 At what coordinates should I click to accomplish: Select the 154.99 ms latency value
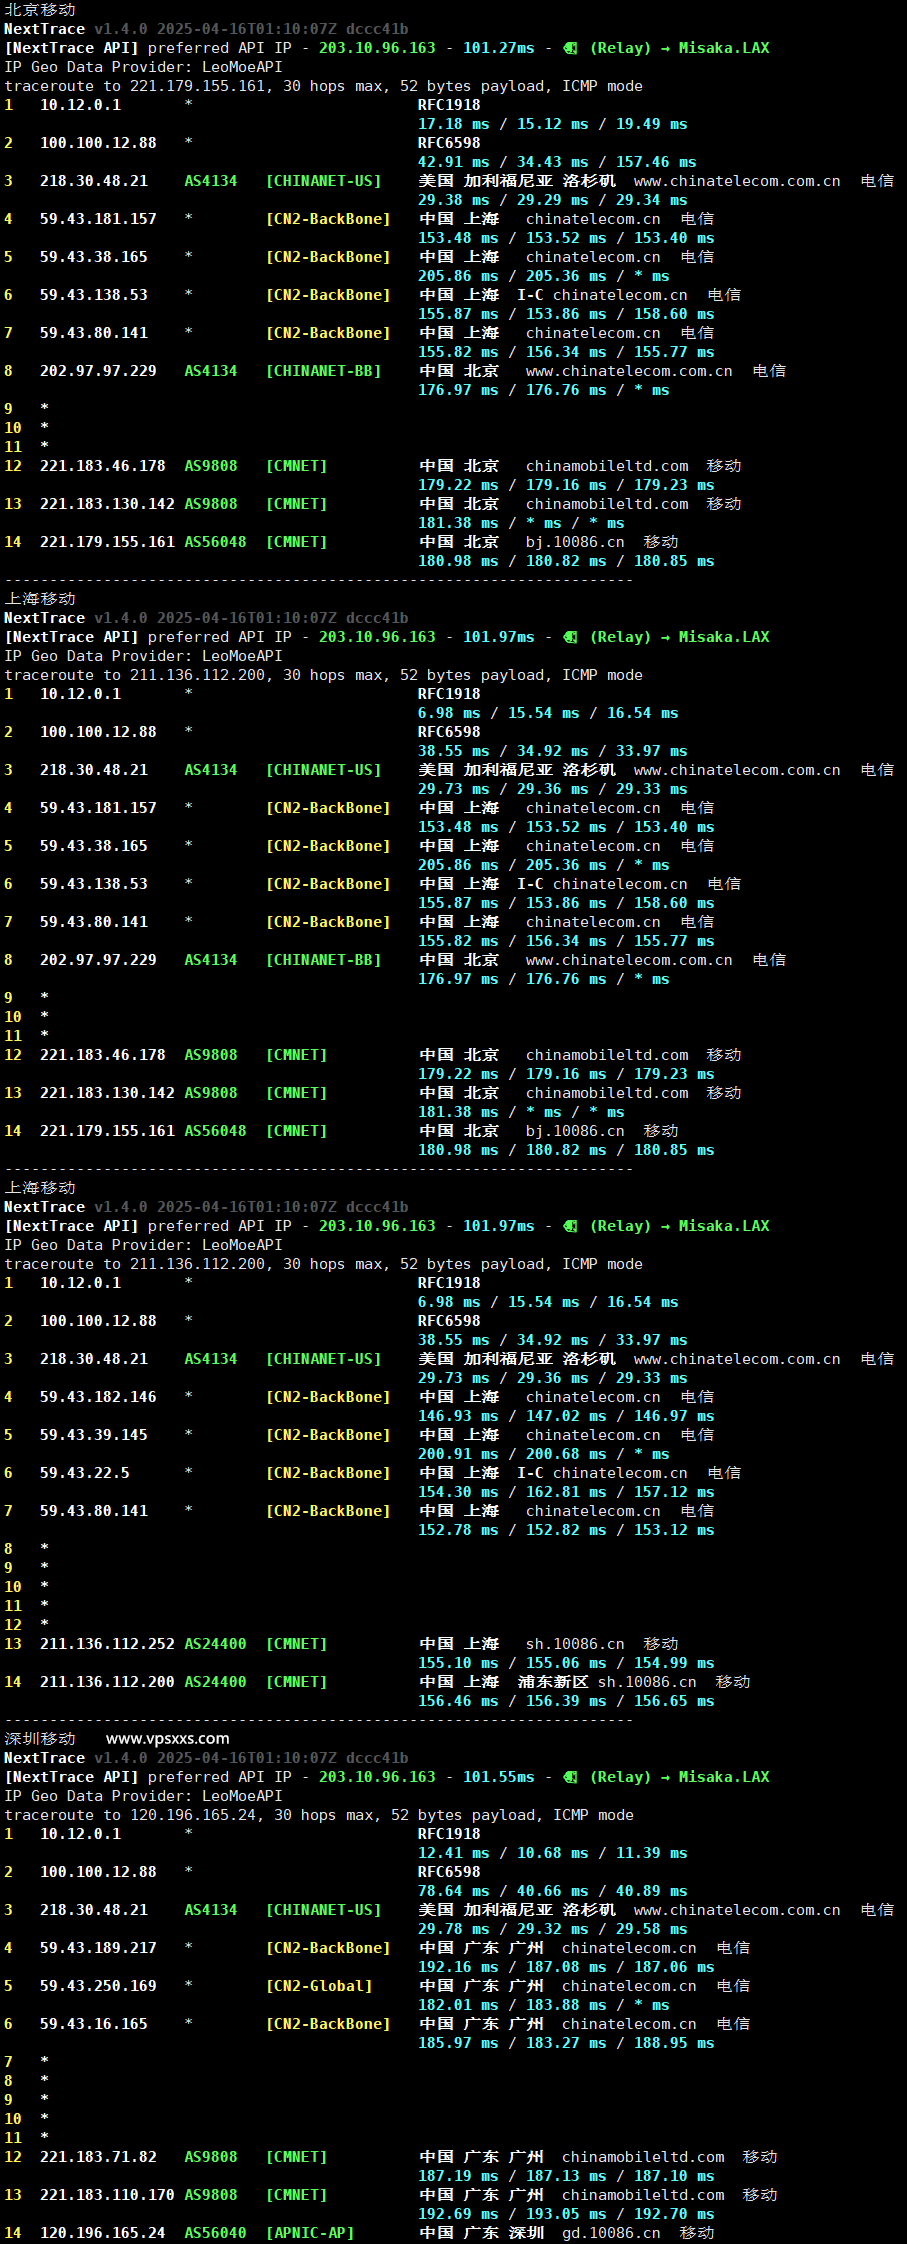674,1663
